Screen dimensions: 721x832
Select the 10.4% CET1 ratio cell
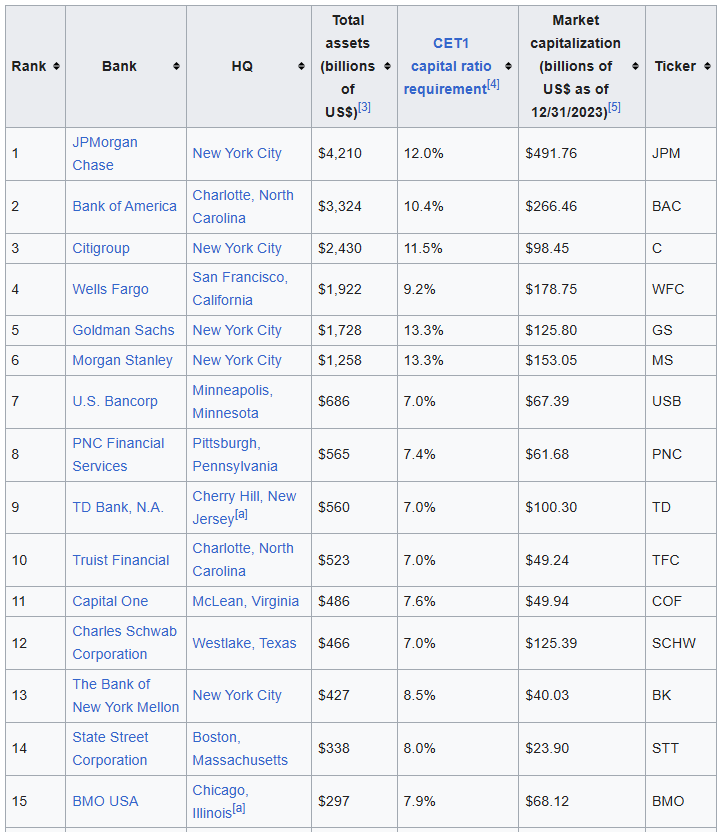tap(458, 207)
